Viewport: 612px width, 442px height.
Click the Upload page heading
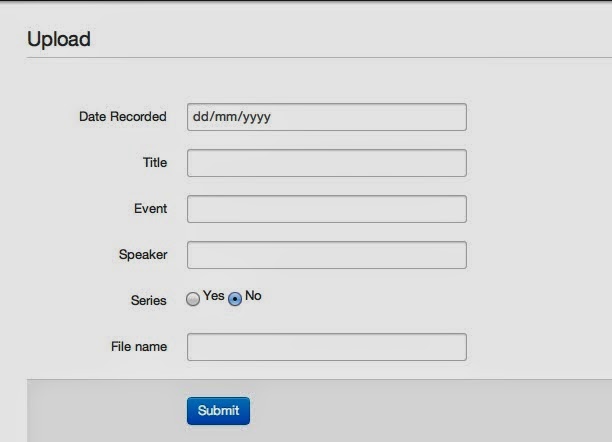pyautogui.click(x=59, y=39)
